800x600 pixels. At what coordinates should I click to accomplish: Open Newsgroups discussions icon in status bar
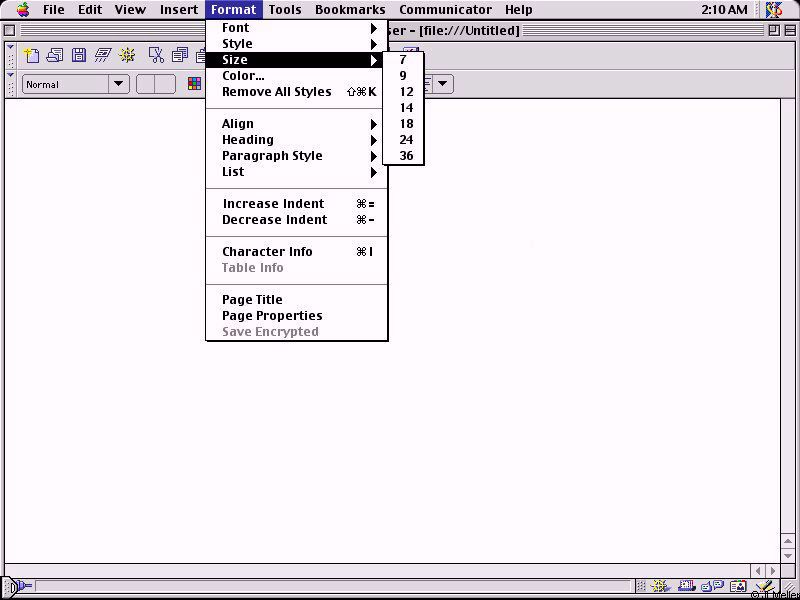[x=712, y=587]
